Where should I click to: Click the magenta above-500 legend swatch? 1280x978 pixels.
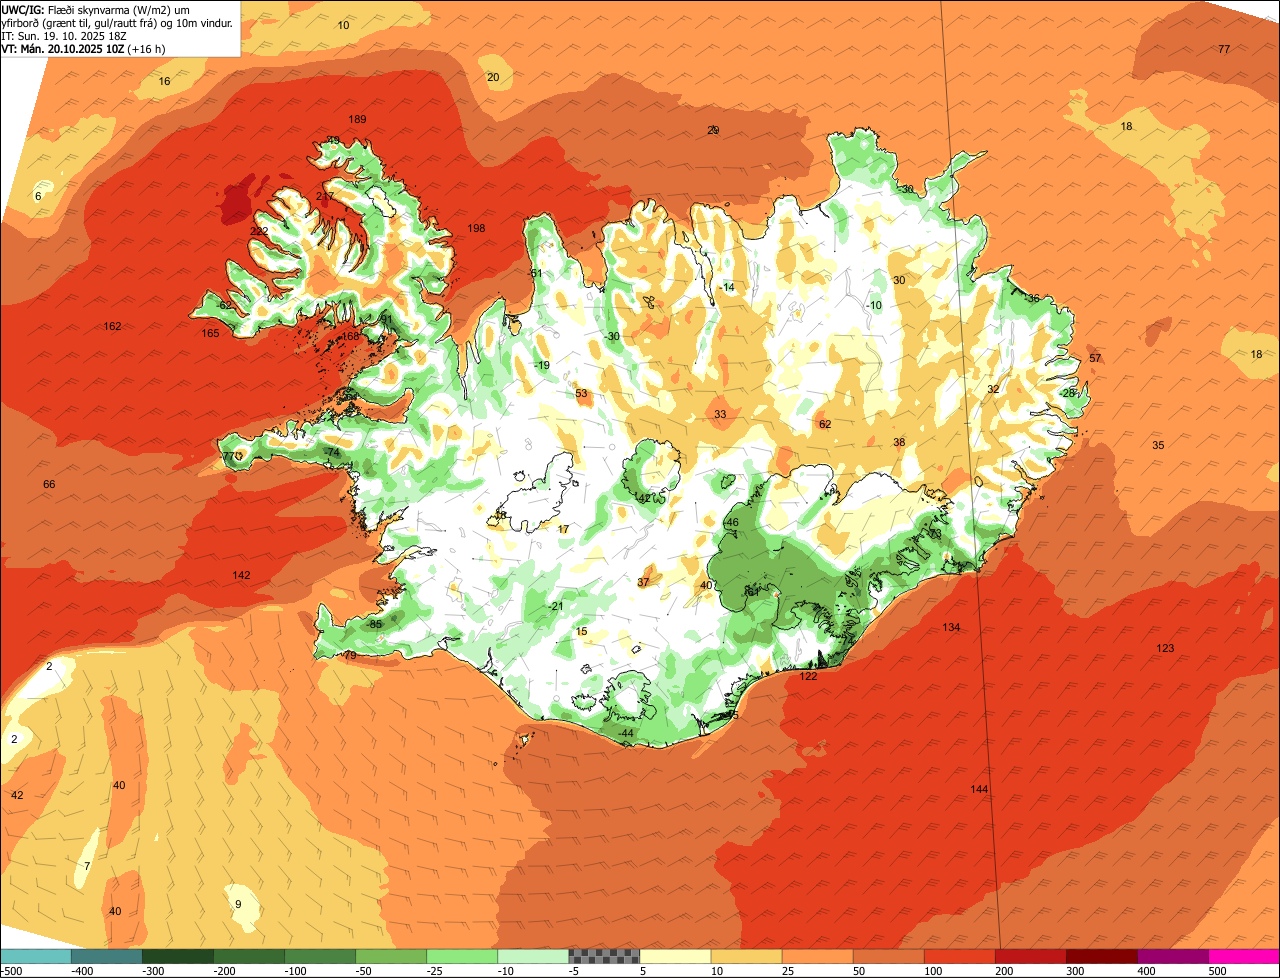(x=1244, y=956)
